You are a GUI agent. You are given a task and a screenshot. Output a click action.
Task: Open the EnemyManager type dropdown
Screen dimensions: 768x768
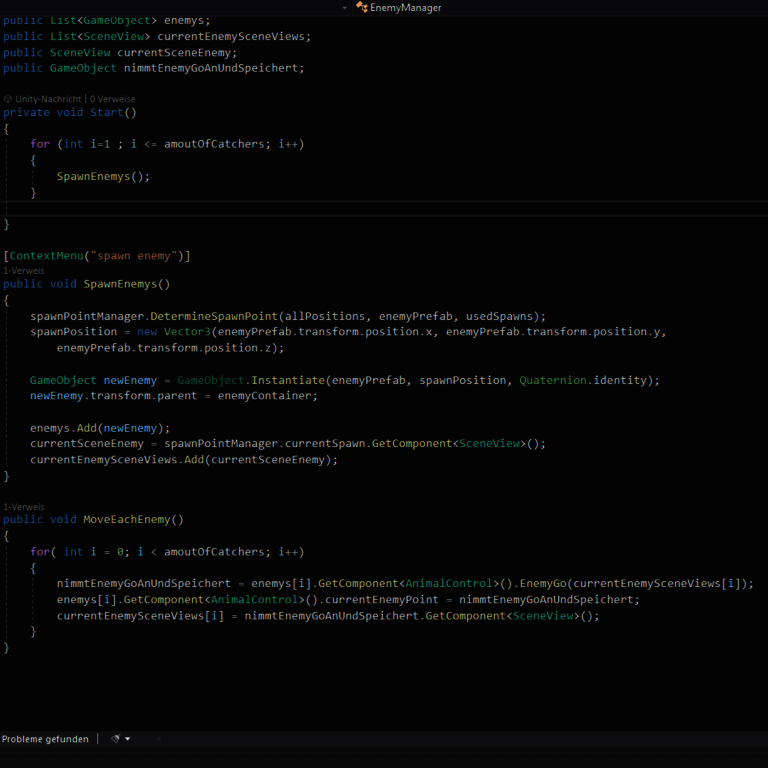click(x=558, y=7)
